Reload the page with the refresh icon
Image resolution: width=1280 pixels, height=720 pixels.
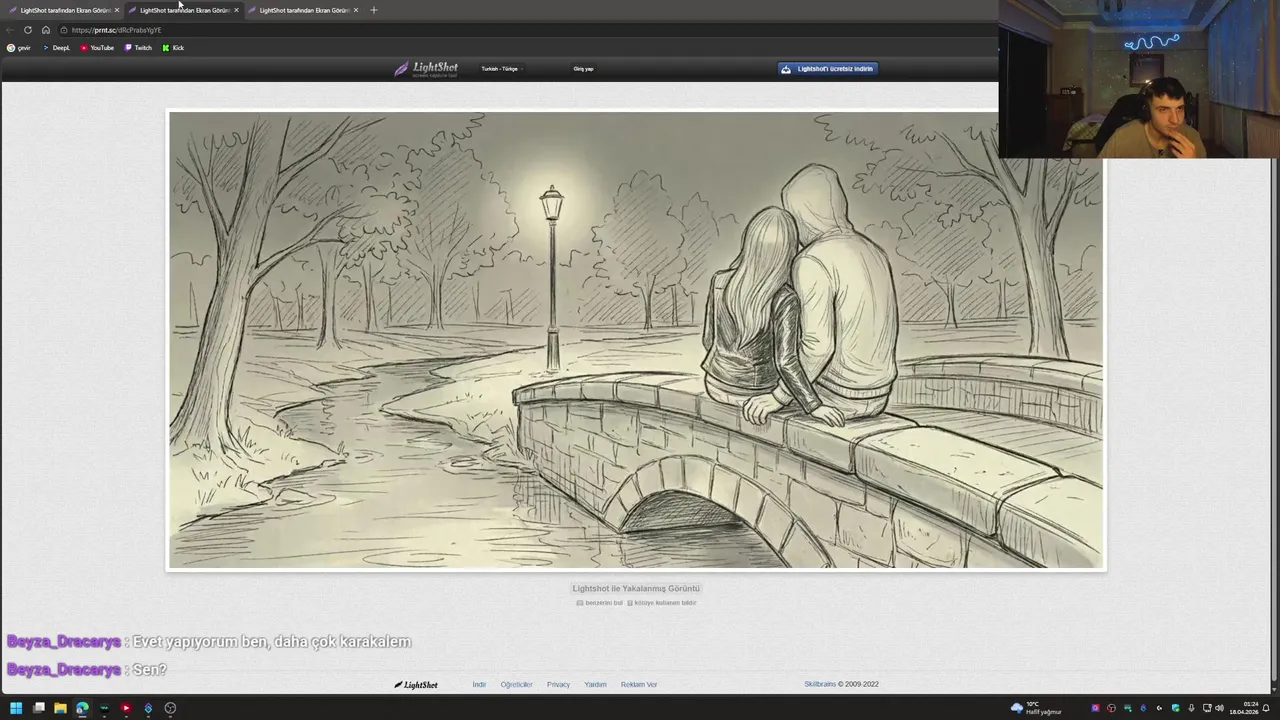[x=28, y=30]
